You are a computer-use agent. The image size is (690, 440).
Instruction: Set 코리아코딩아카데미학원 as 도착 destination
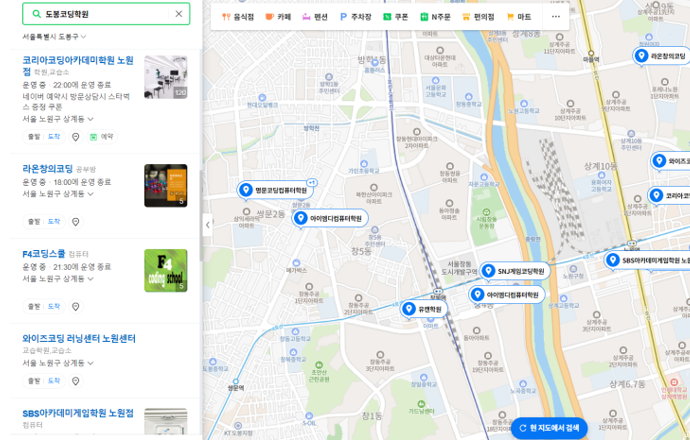(54, 137)
